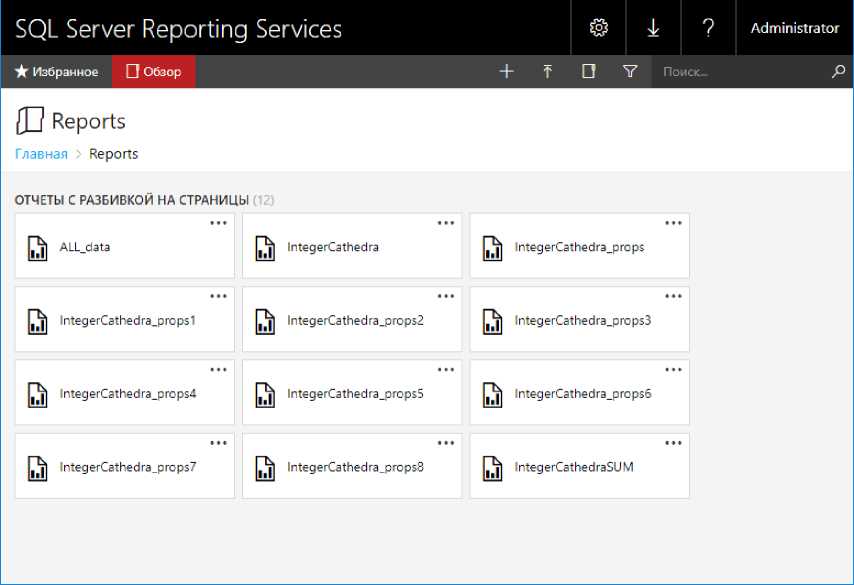Click the upload arrow icon in toolbar
The height and width of the screenshot is (585, 854).
(548, 72)
